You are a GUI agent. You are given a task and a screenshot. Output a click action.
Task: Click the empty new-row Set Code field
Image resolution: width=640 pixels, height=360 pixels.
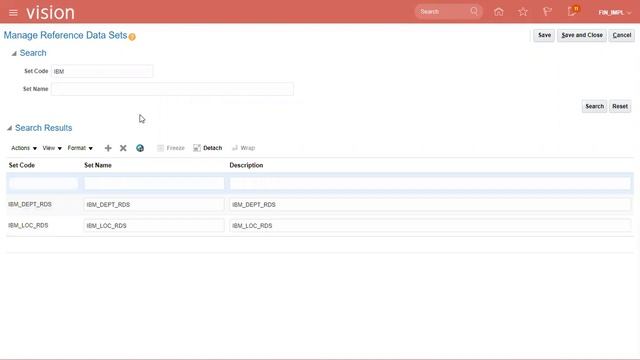43,183
